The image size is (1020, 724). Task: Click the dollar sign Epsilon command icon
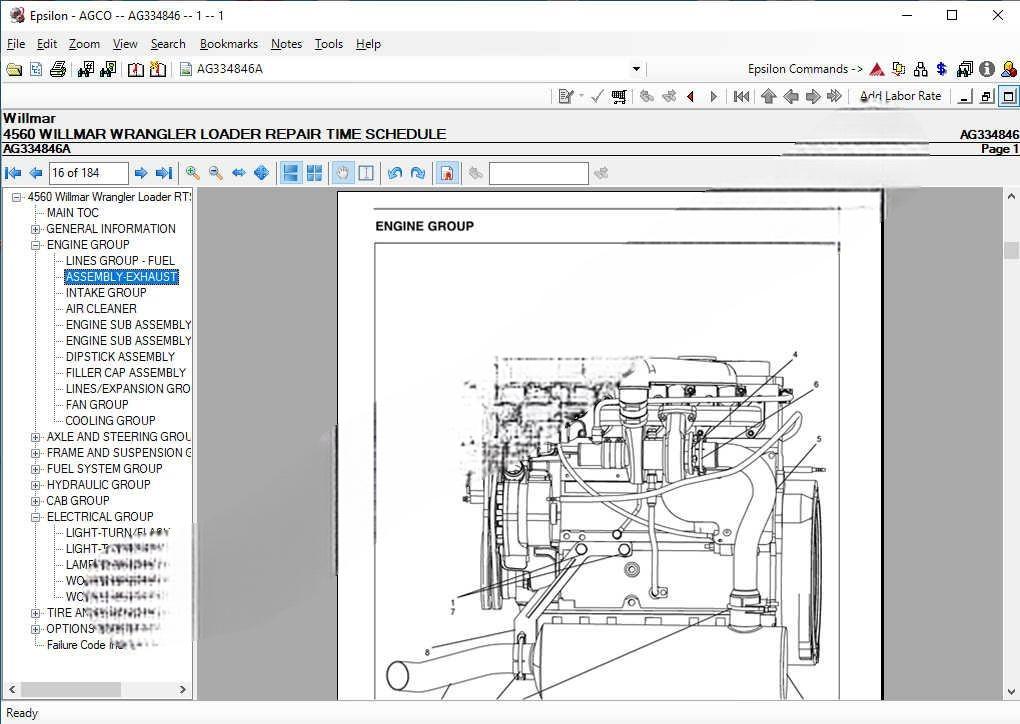coord(940,68)
